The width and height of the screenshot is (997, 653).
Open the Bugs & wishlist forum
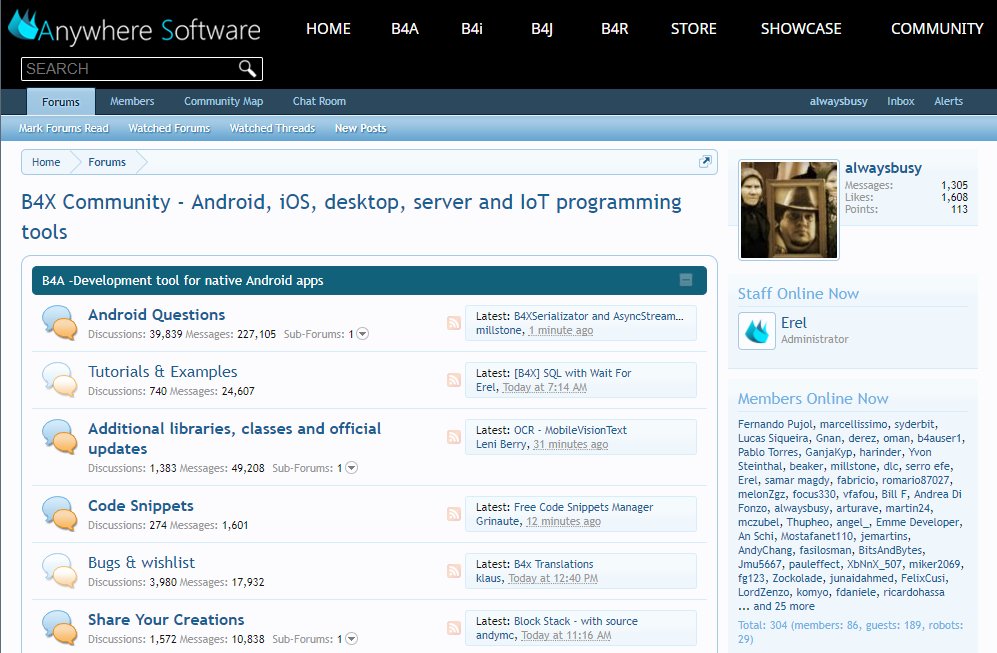[141, 563]
